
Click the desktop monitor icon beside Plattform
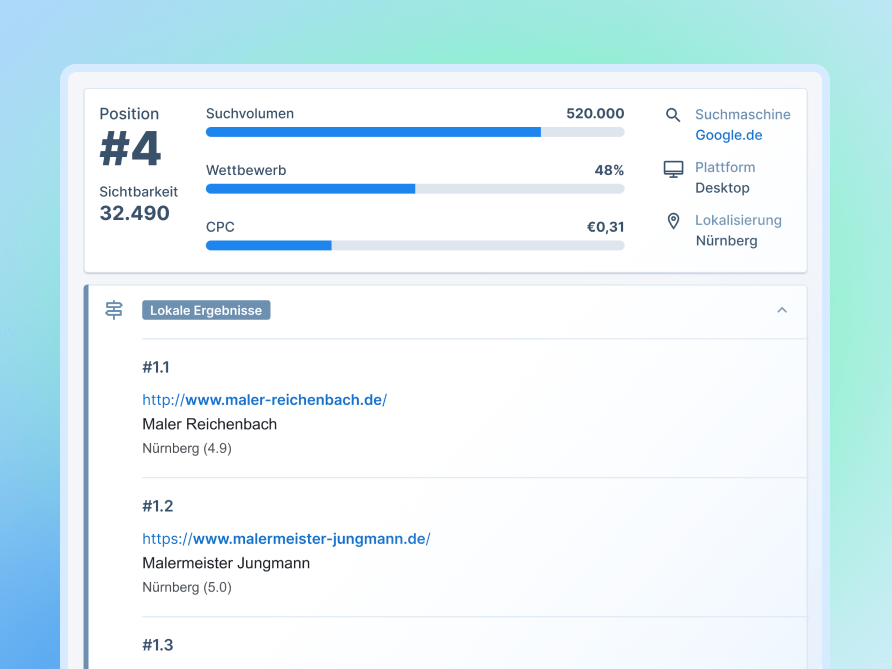coord(674,169)
